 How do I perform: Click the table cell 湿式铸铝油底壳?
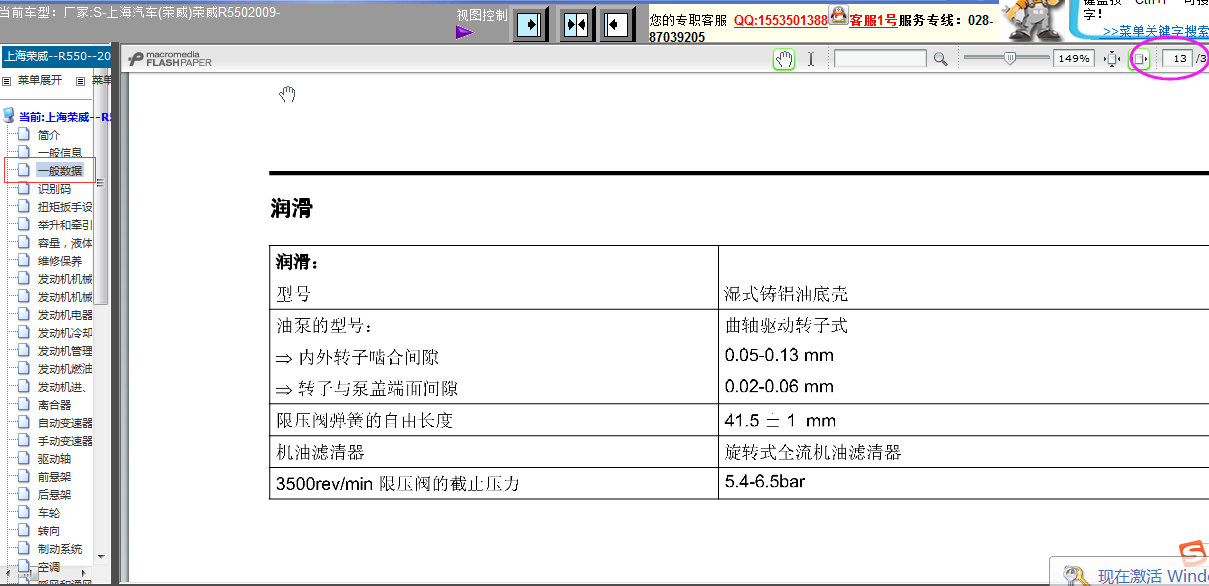(x=786, y=294)
